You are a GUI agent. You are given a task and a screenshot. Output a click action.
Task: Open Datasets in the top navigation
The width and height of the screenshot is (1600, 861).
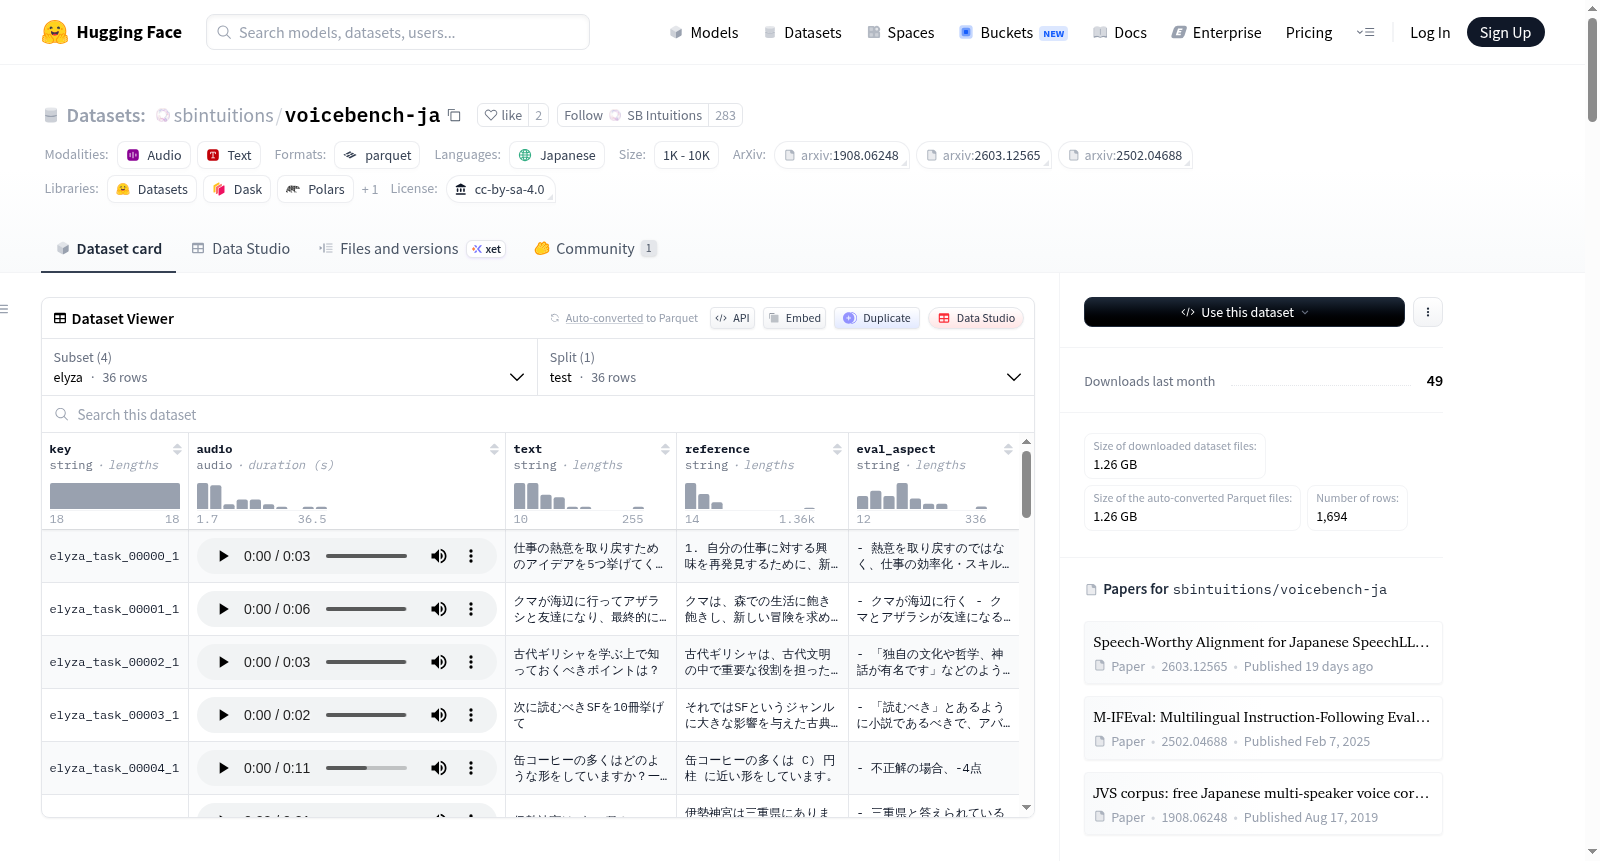coord(802,32)
